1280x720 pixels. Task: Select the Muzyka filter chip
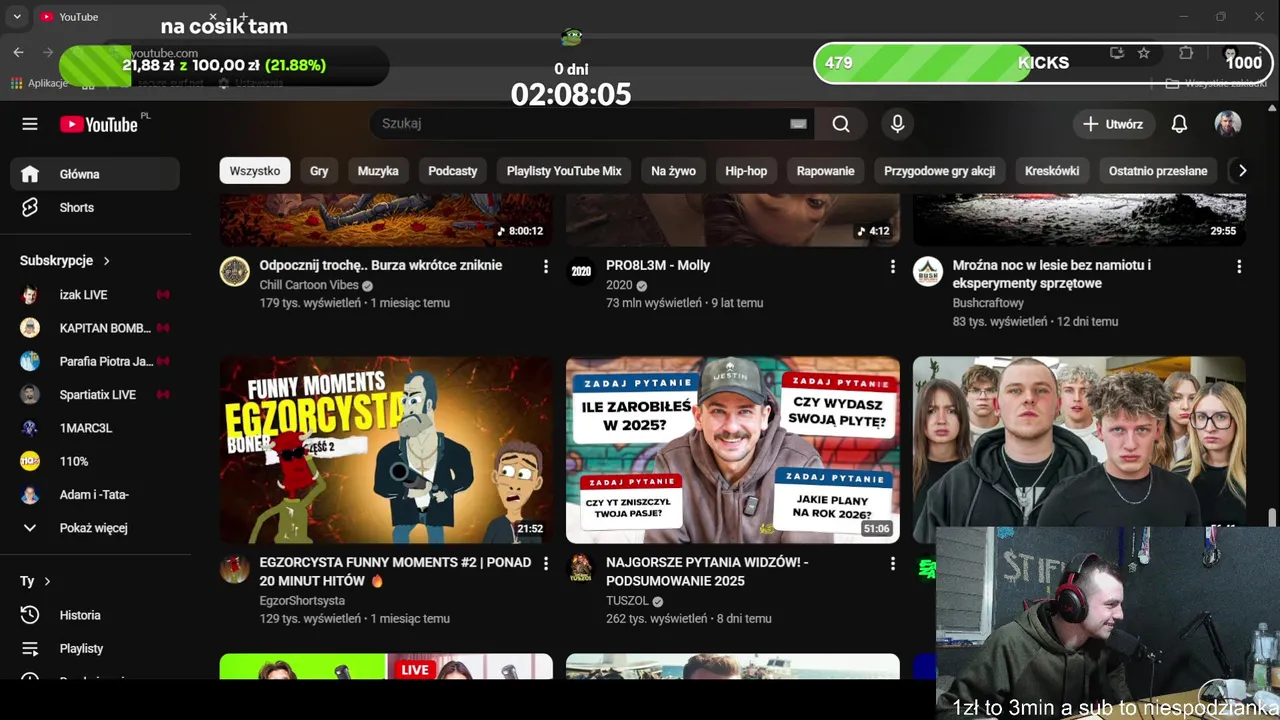[x=378, y=171]
